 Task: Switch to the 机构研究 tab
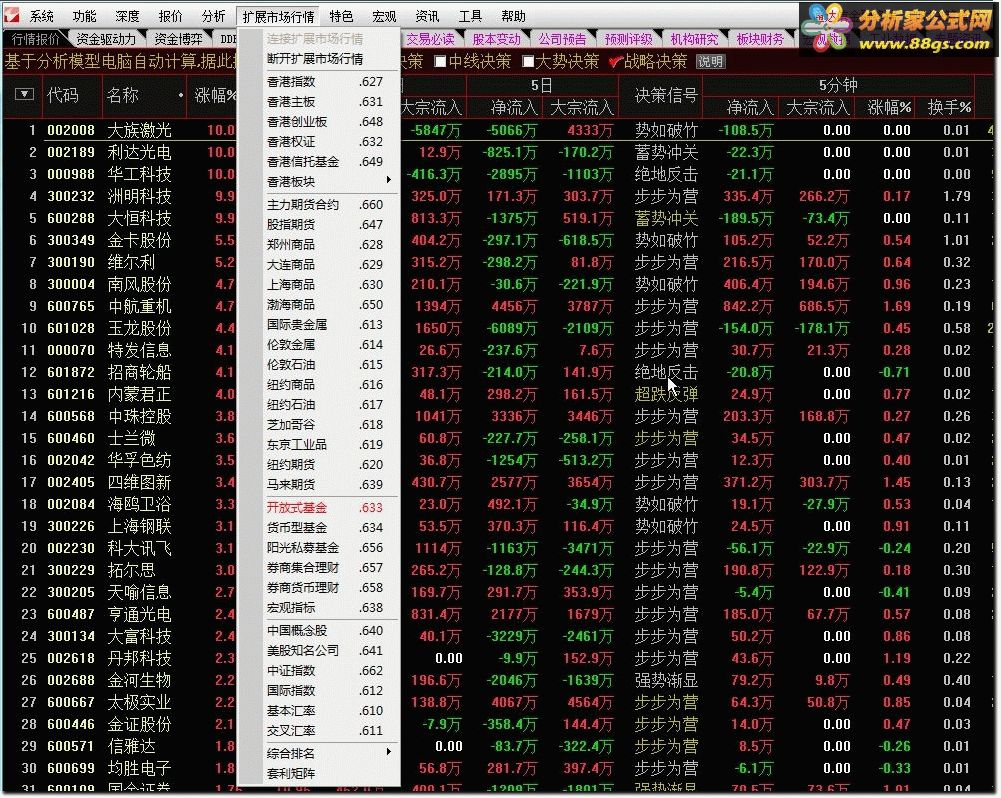(x=695, y=40)
